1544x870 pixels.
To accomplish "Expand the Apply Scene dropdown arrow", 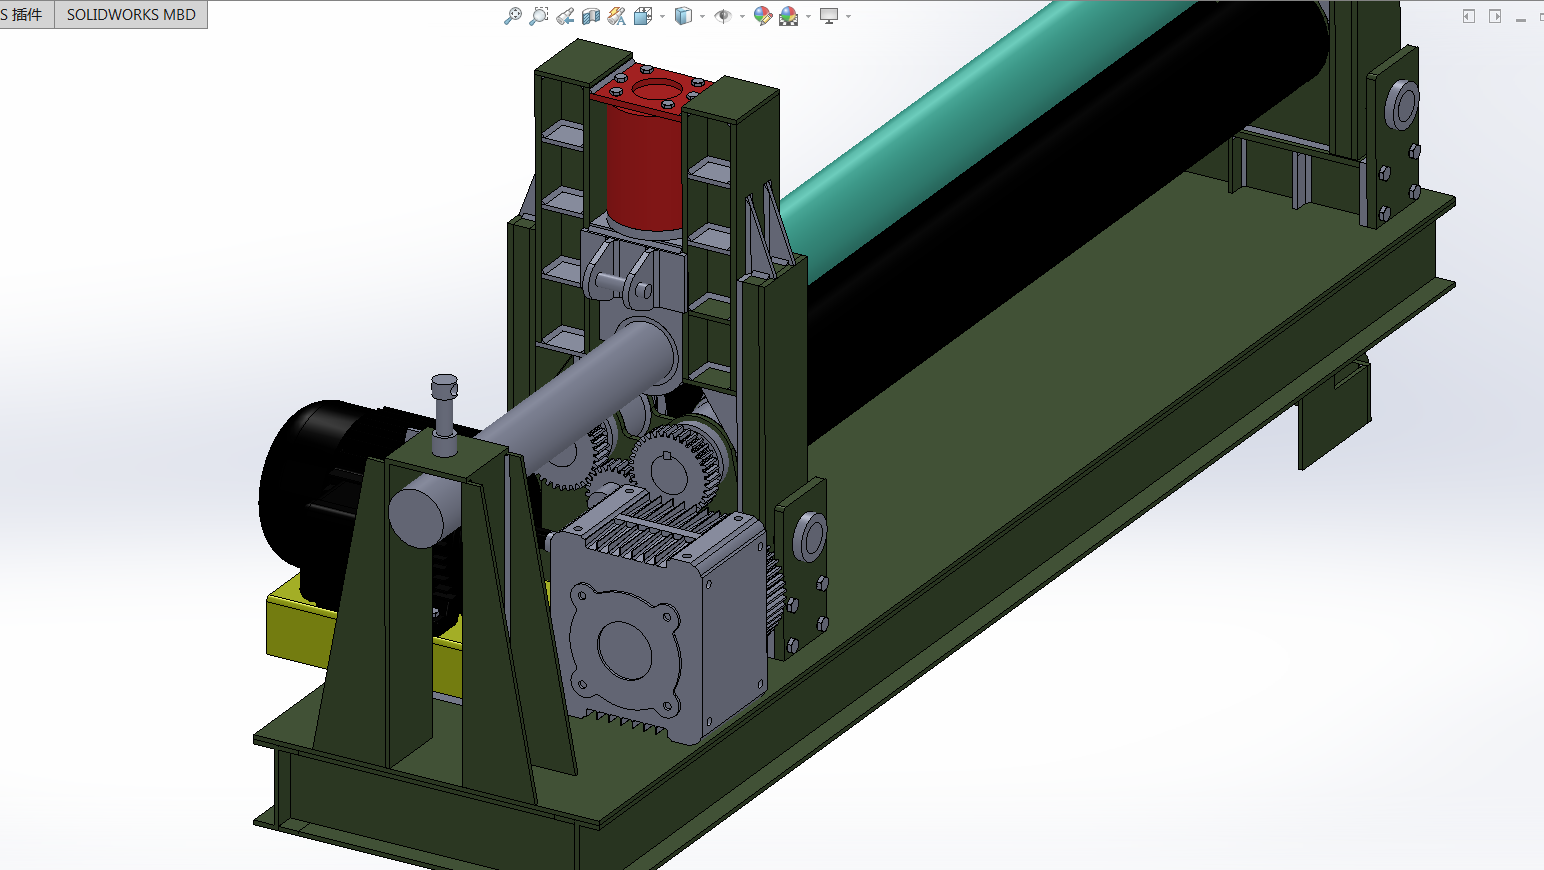I will point(808,16).
